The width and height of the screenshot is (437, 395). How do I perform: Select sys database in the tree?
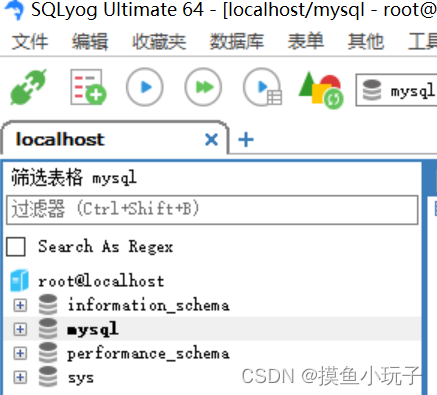click(81, 378)
